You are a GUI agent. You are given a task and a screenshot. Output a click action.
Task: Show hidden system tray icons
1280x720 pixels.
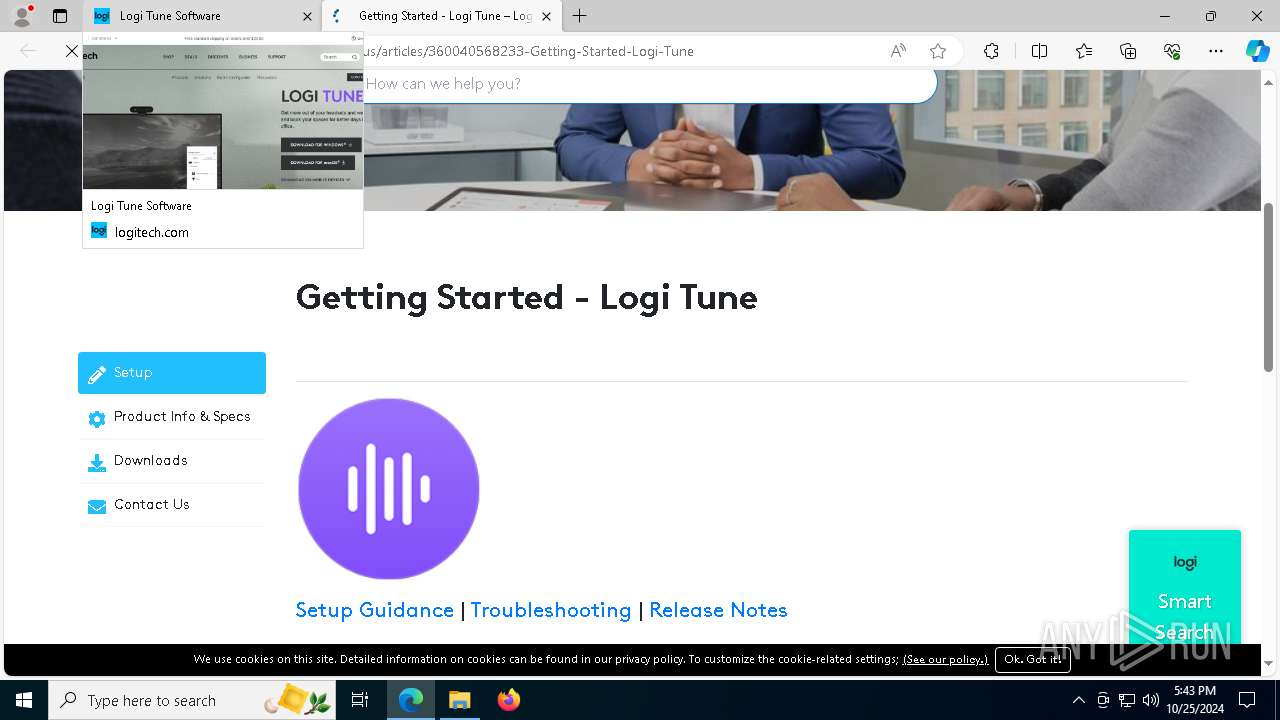click(x=1078, y=700)
